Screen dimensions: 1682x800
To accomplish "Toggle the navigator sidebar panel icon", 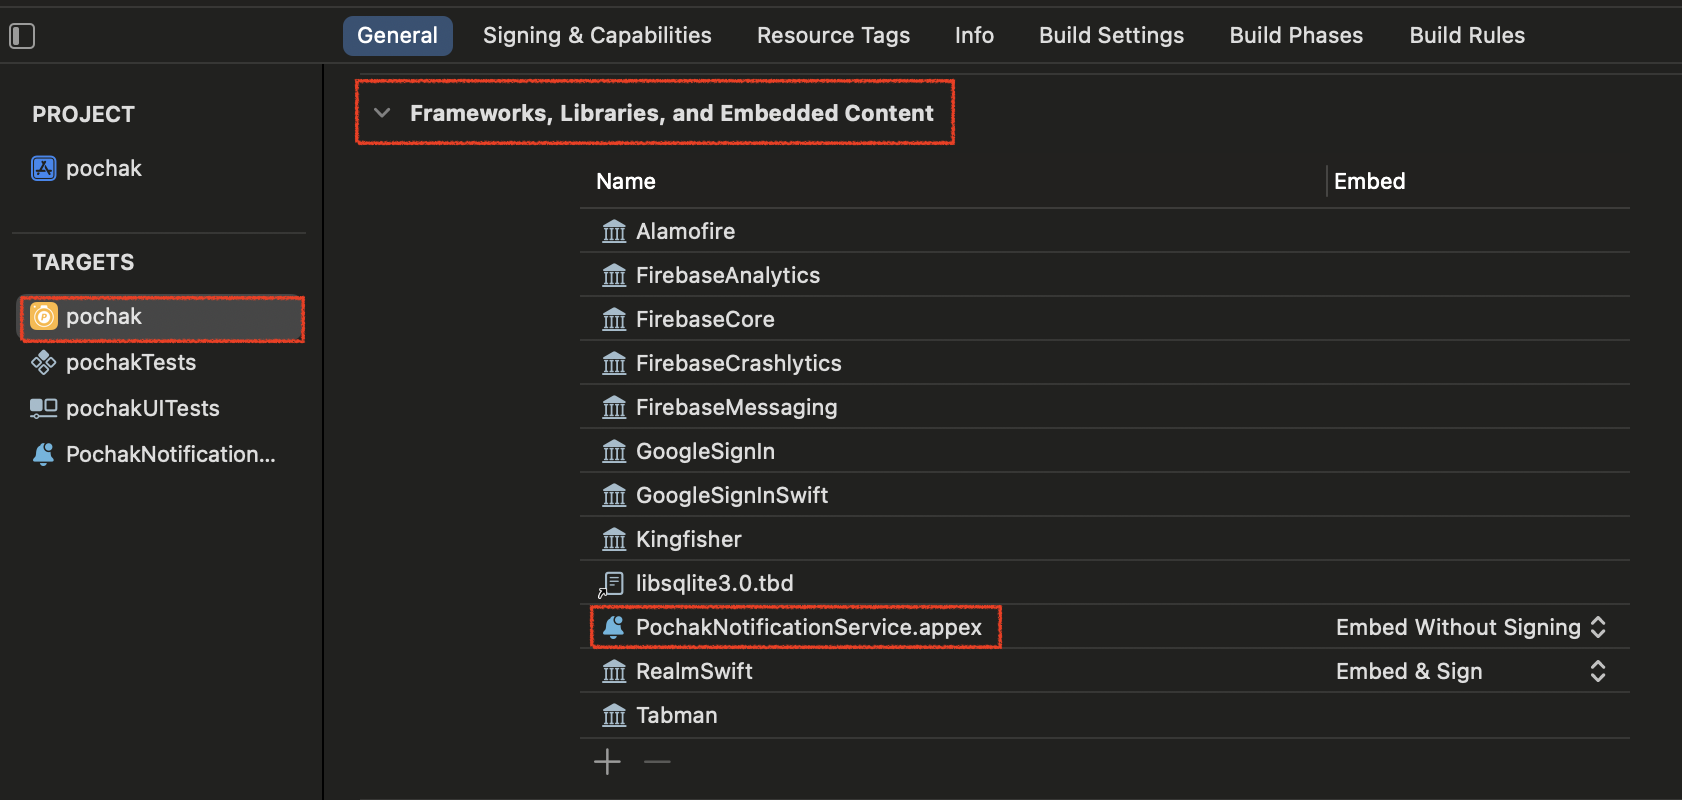I will 22,36.
